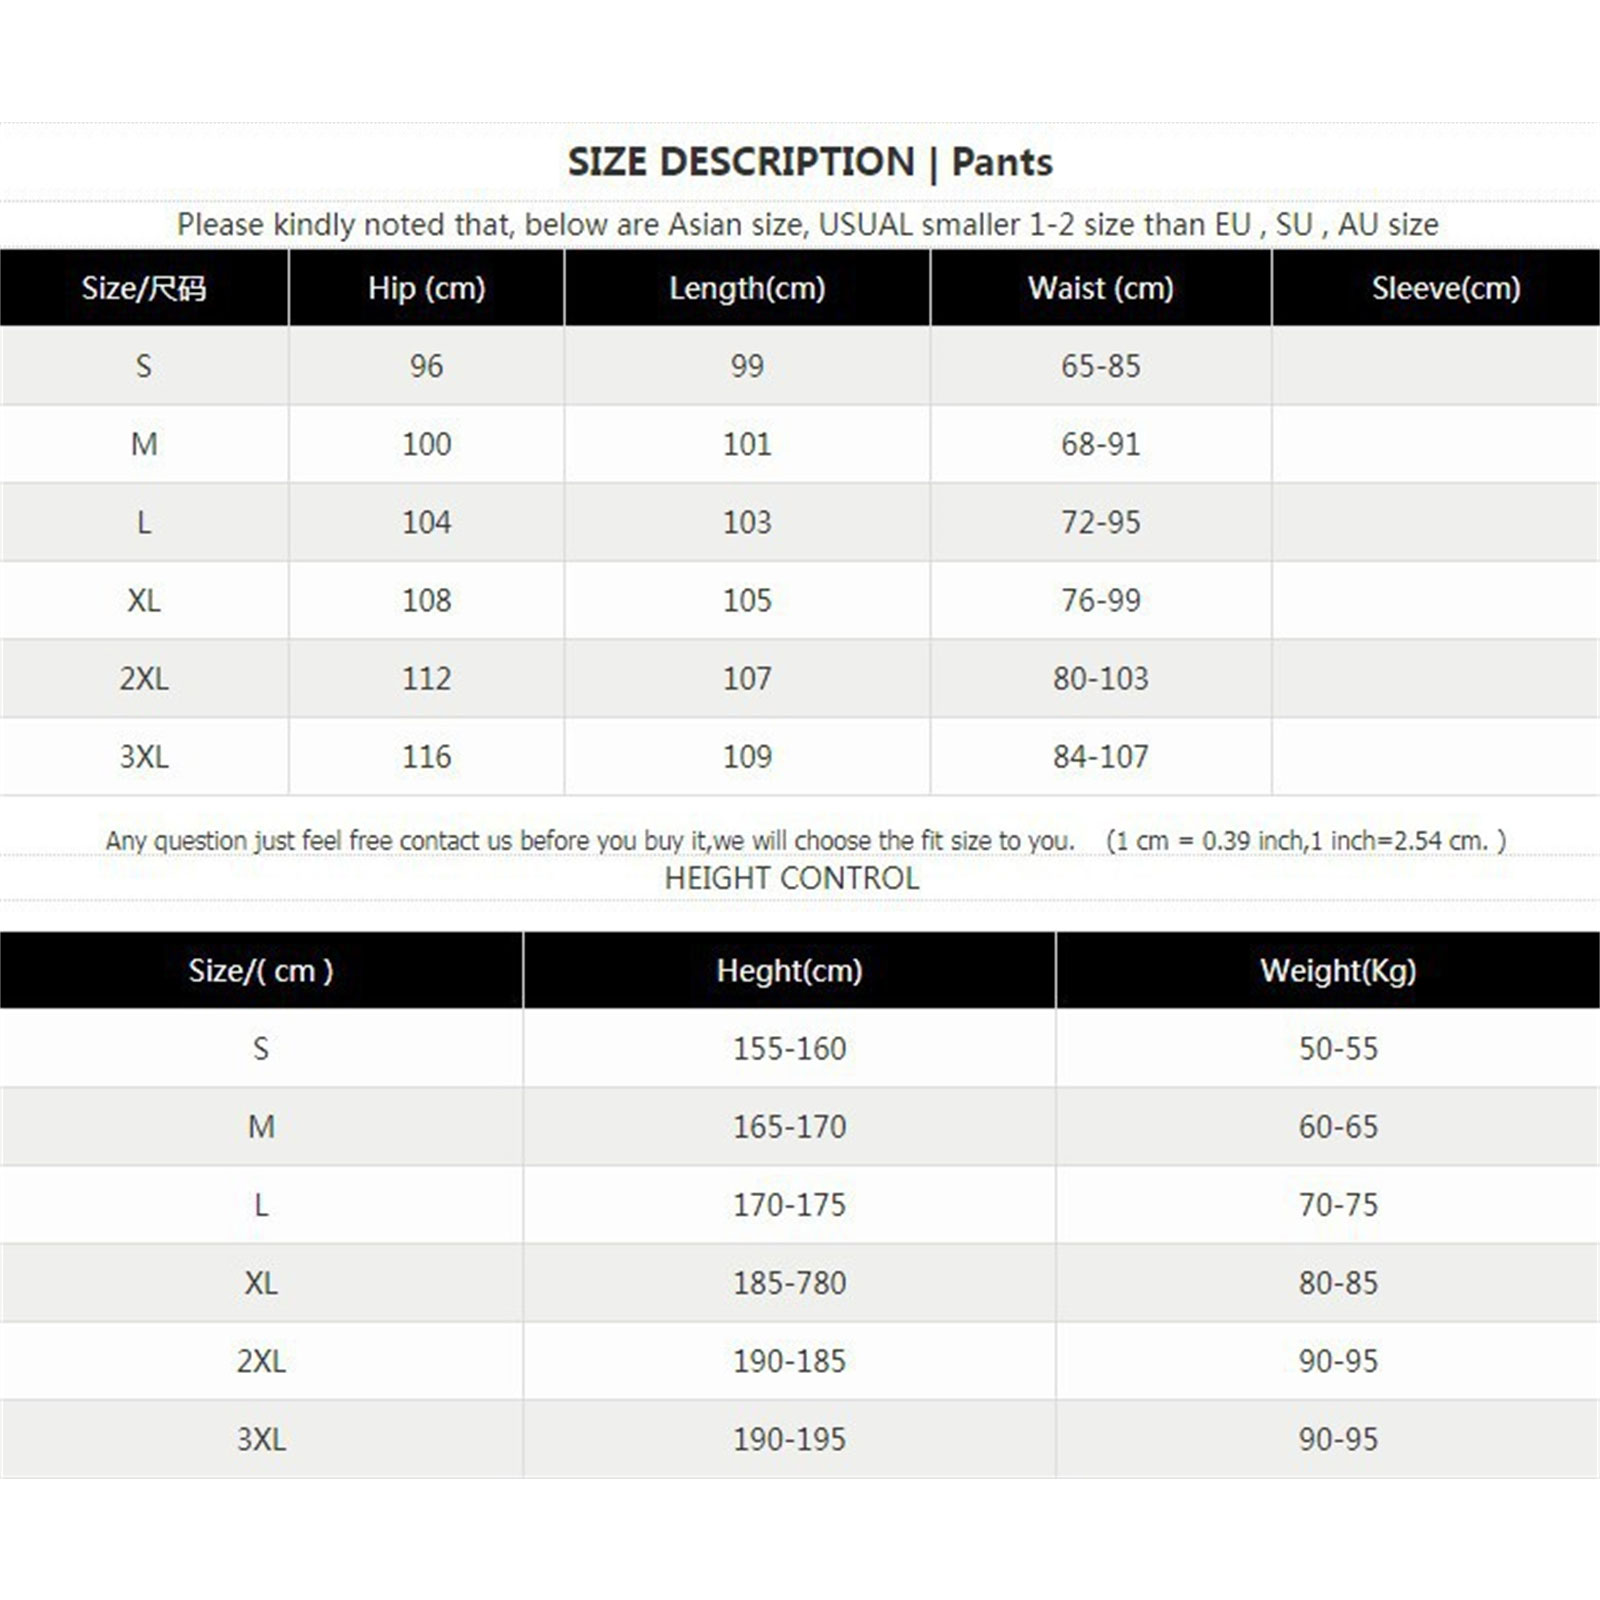Click the Length(cm) column header
This screenshot has height=1600, width=1600.
click(747, 288)
